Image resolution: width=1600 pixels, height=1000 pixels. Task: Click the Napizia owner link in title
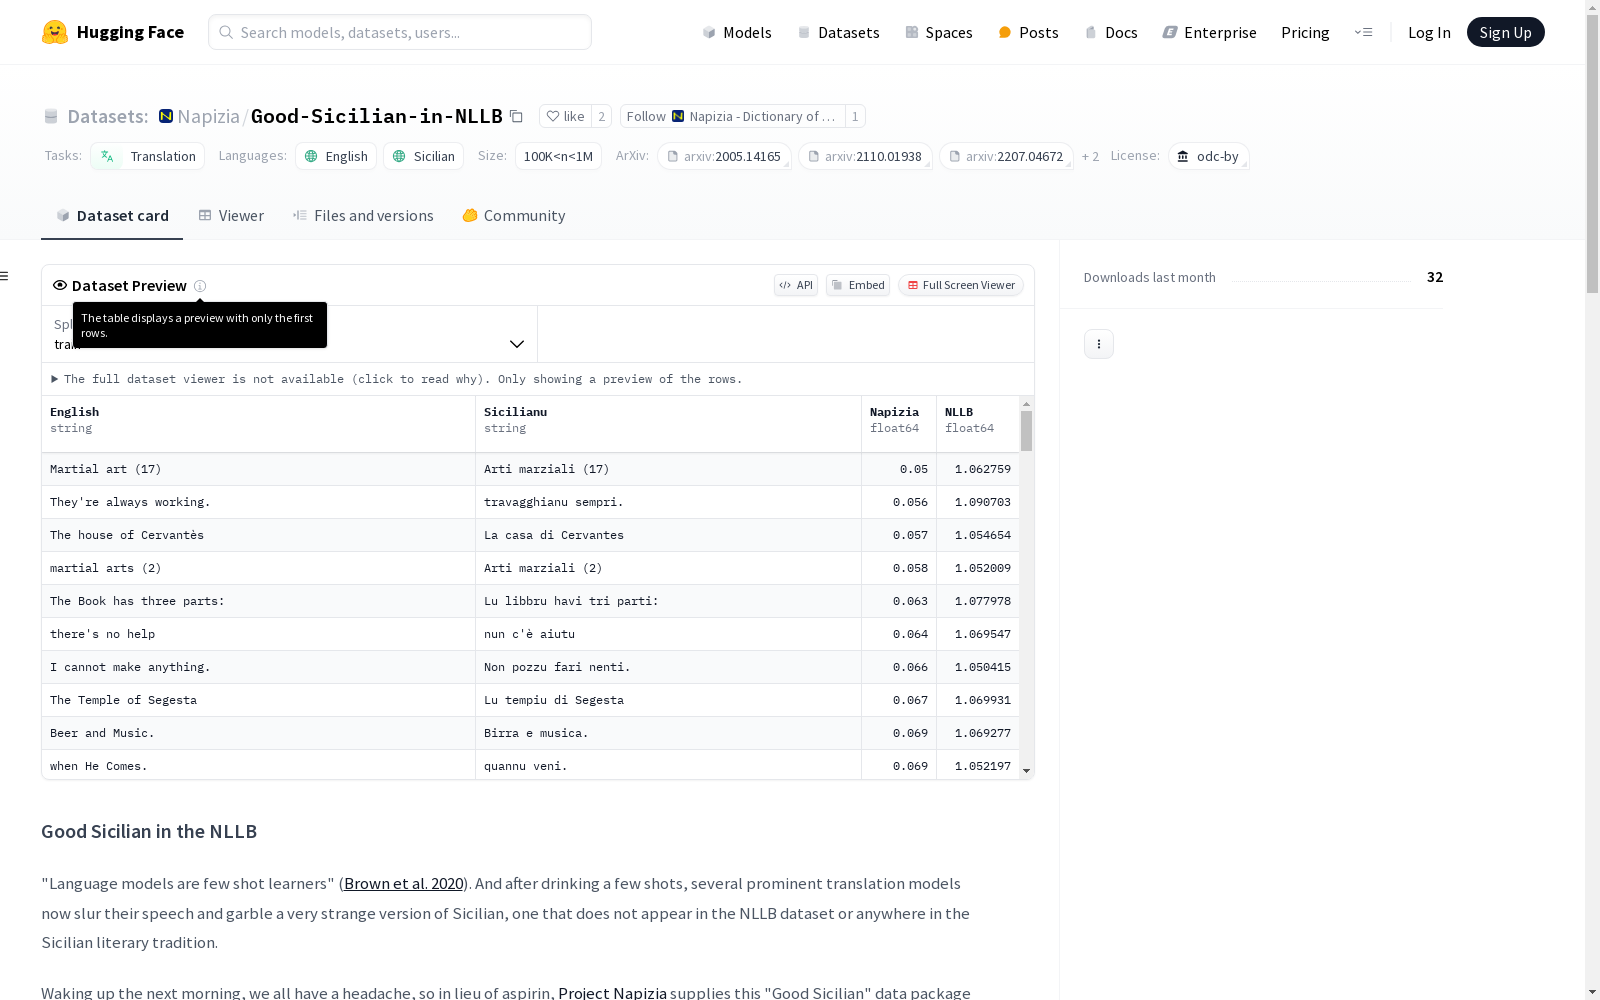(208, 116)
